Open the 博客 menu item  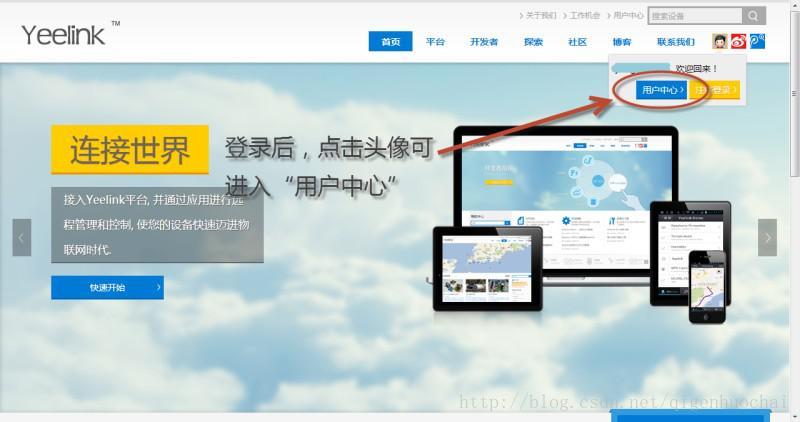(x=621, y=41)
